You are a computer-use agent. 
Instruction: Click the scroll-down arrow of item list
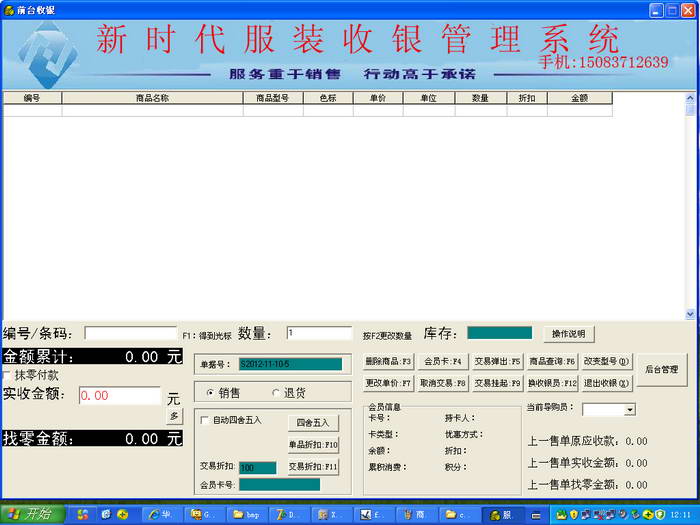coord(690,314)
